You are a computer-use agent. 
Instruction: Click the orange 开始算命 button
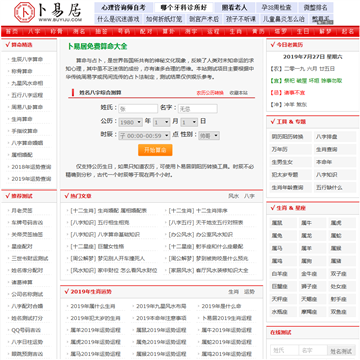[155, 150]
